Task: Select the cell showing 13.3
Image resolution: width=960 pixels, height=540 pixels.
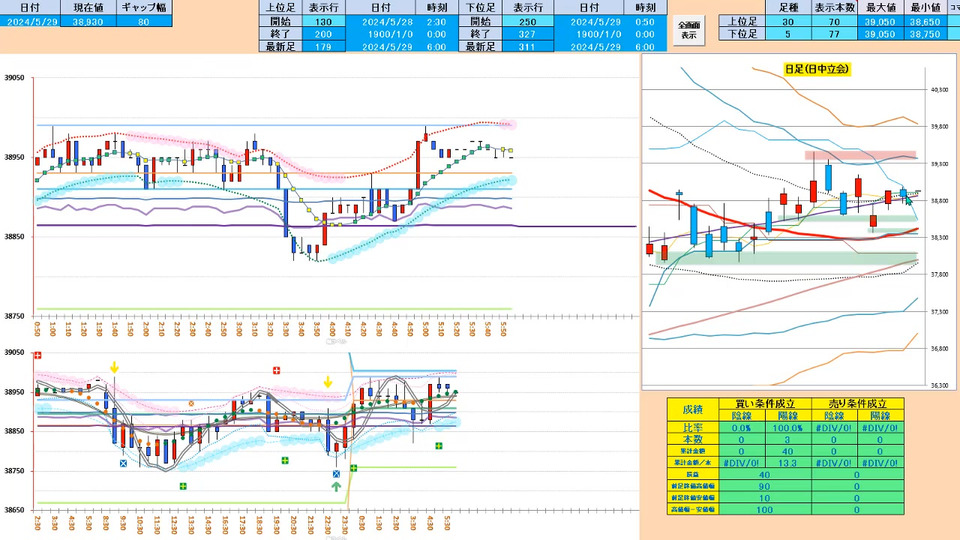Action: point(787,463)
